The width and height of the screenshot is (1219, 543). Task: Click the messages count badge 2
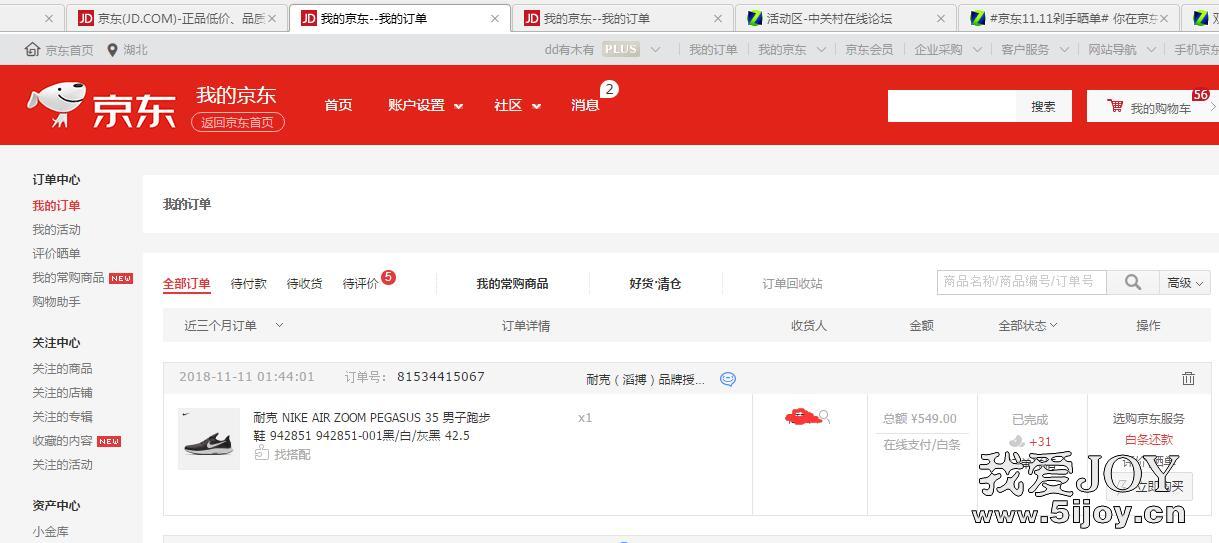[609, 89]
